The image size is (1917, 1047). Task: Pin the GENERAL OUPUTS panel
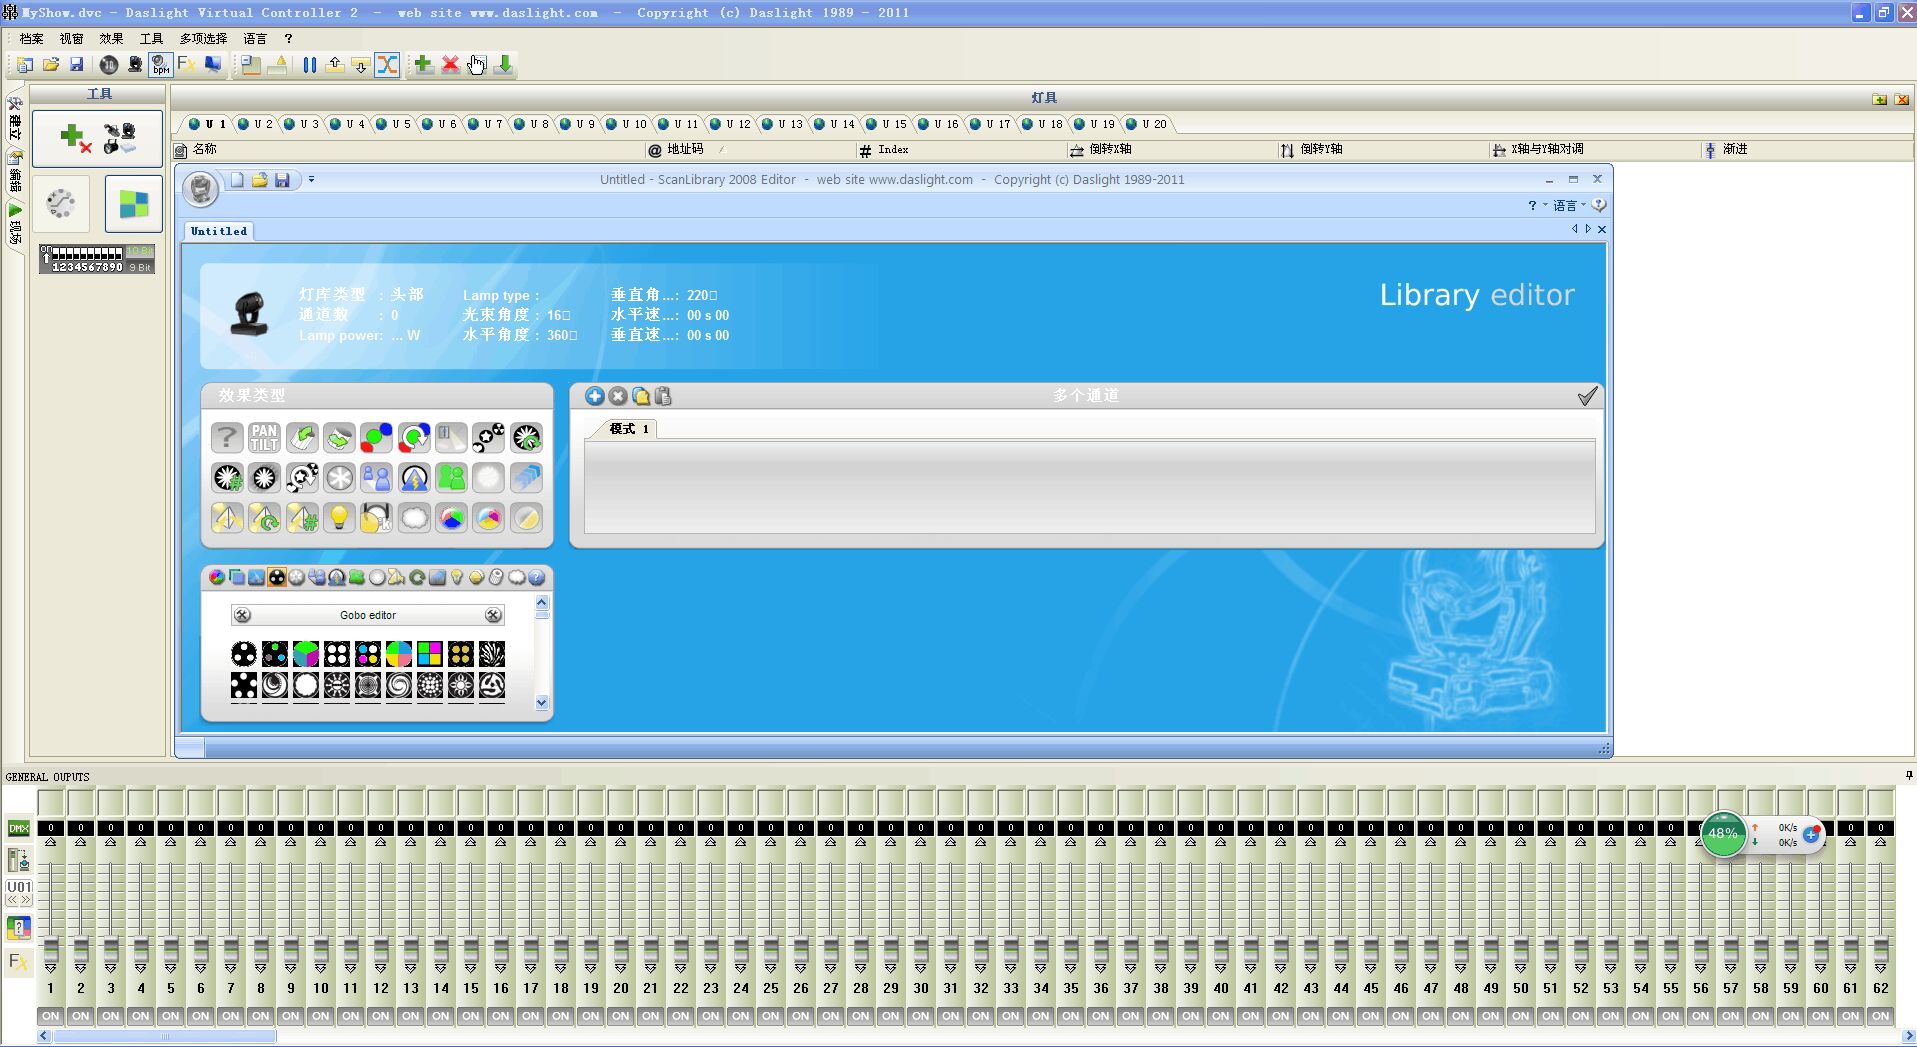tap(1908, 776)
